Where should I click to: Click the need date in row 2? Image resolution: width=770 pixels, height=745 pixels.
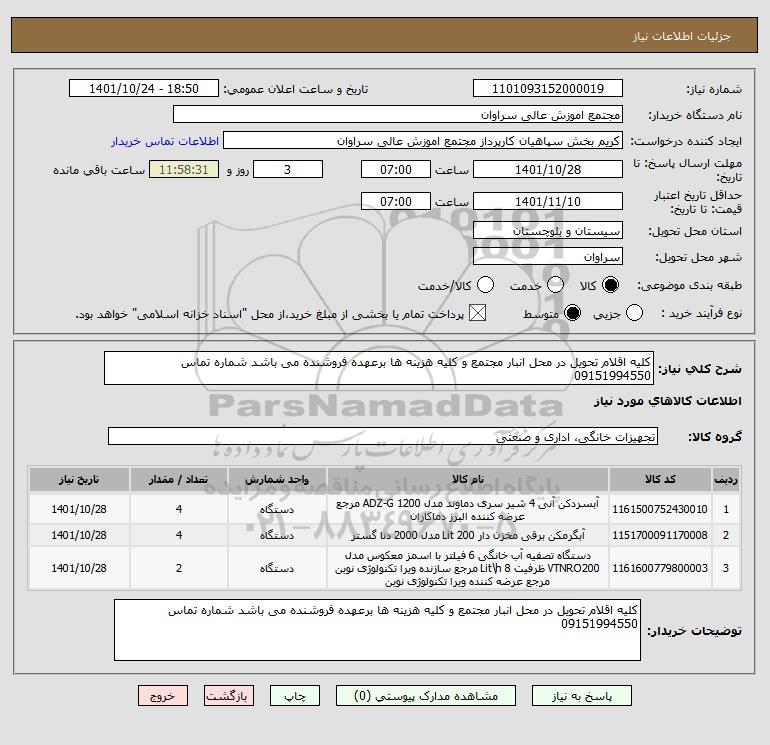pos(79,535)
